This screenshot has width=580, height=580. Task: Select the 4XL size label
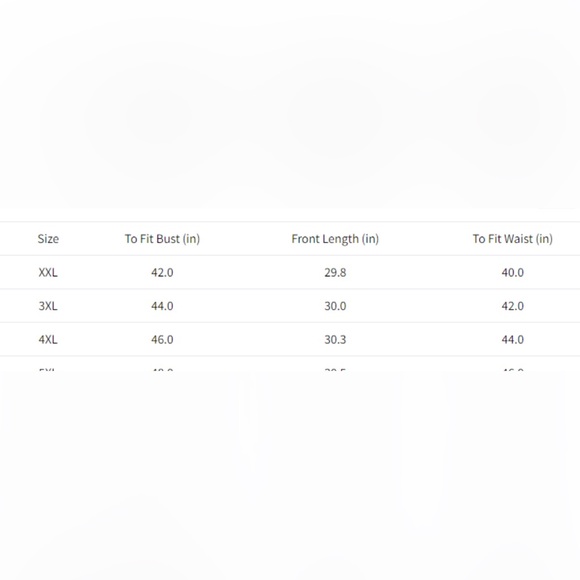(x=48, y=340)
